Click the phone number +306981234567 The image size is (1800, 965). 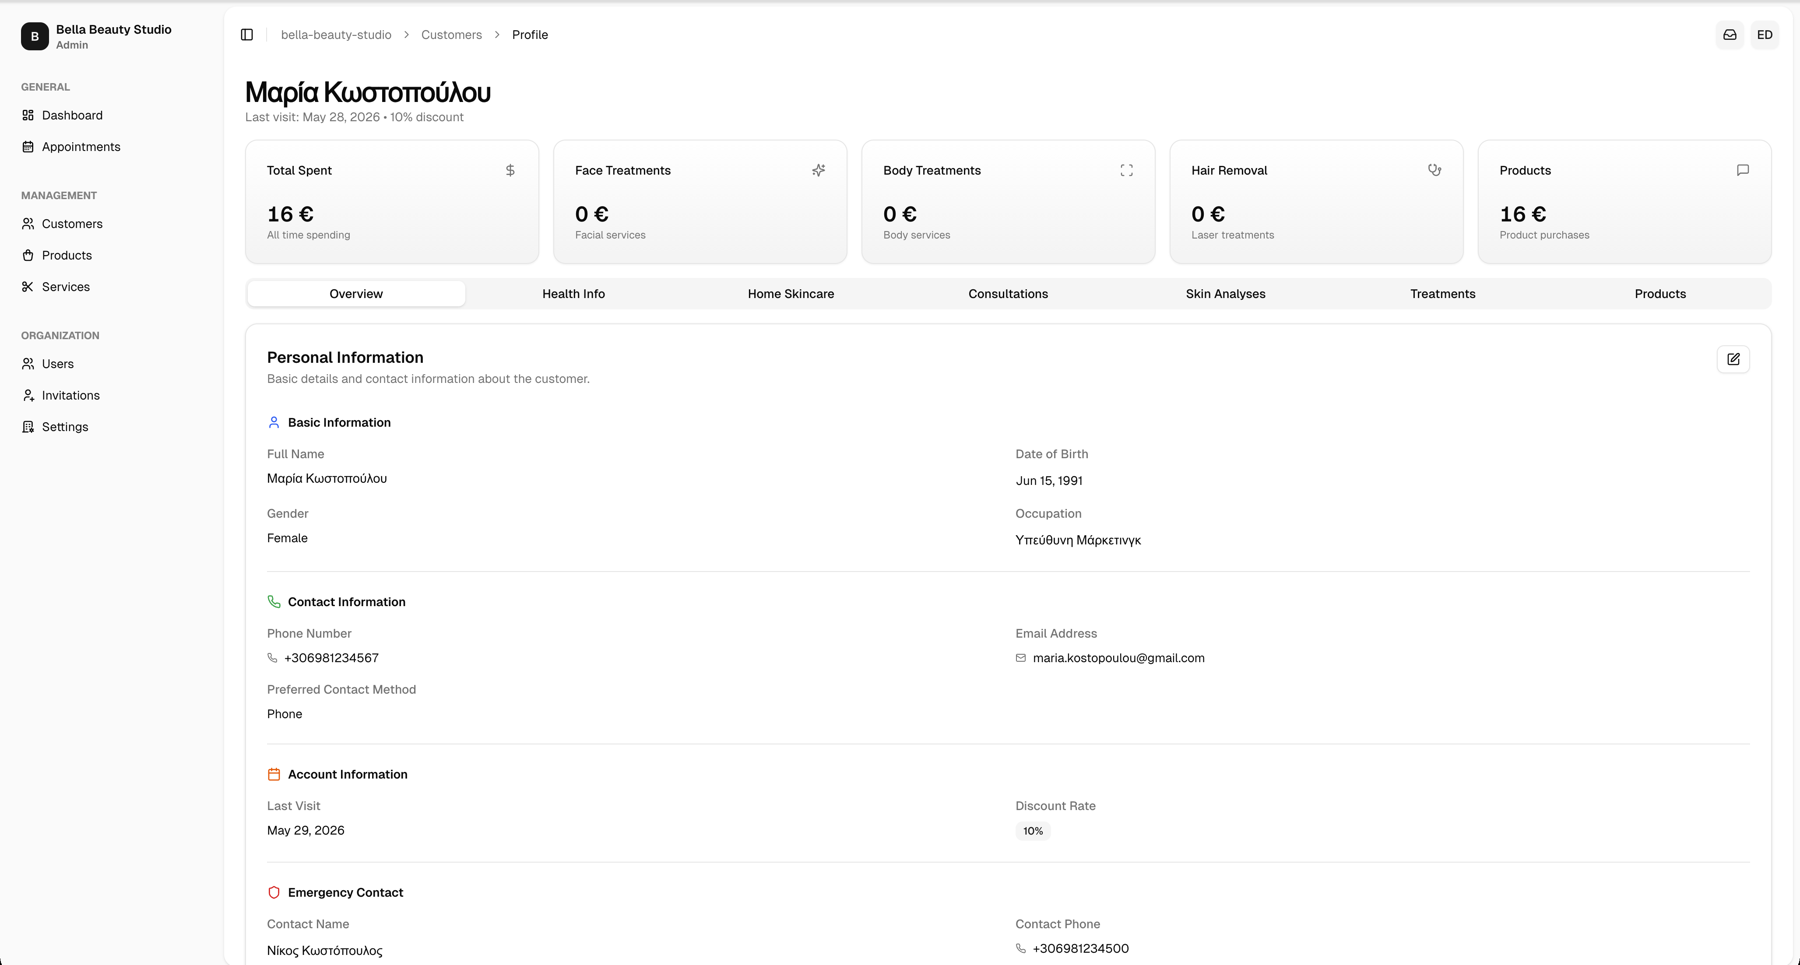(331, 658)
